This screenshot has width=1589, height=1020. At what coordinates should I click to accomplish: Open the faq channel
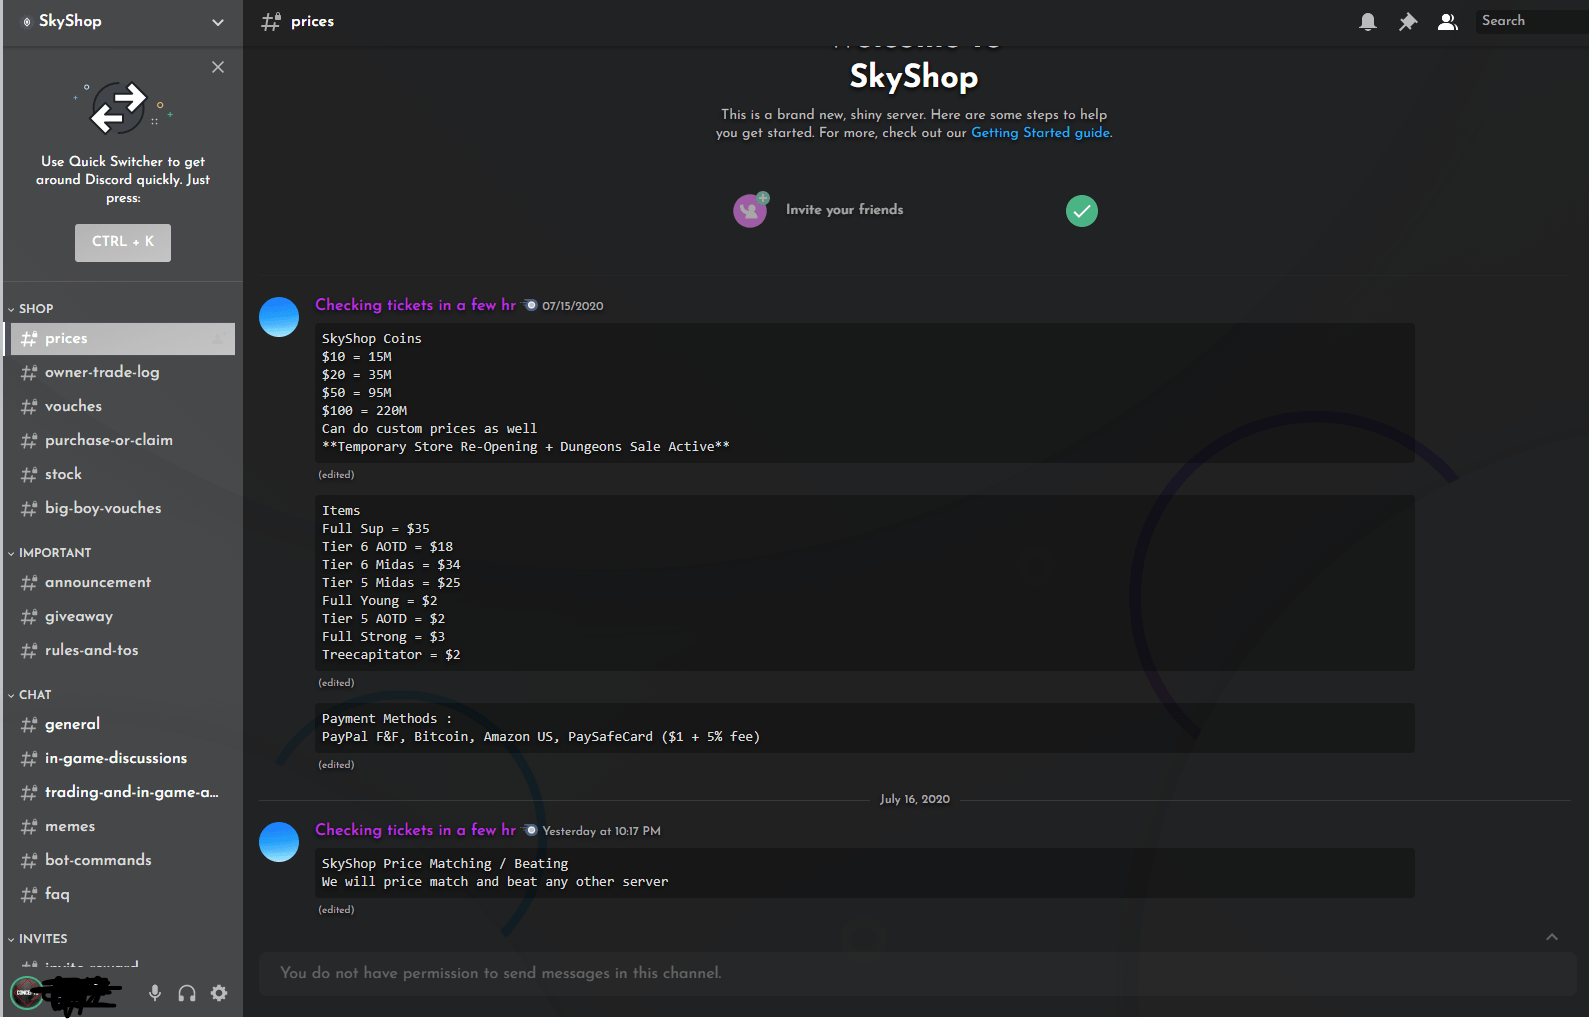(123, 895)
